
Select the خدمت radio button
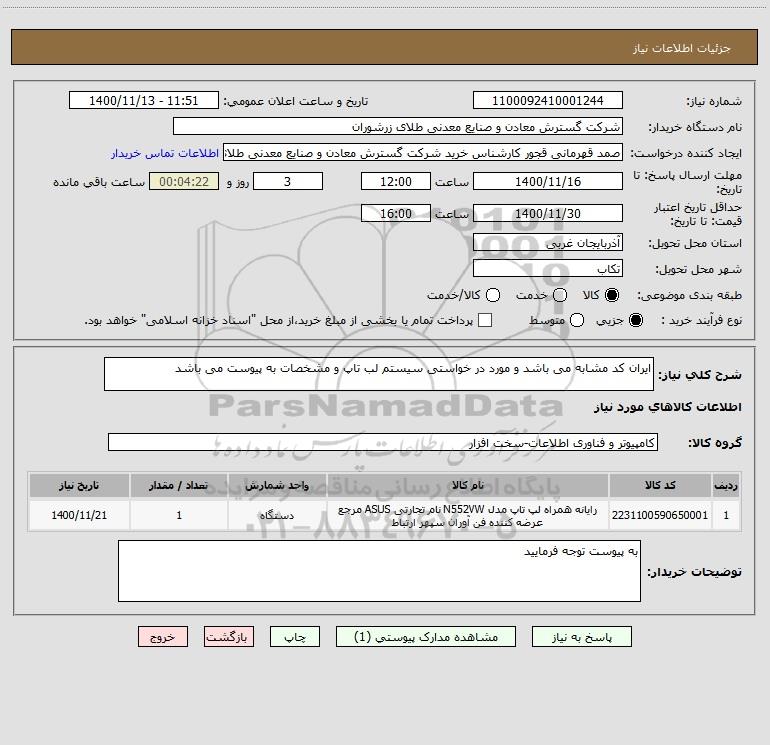click(560, 295)
